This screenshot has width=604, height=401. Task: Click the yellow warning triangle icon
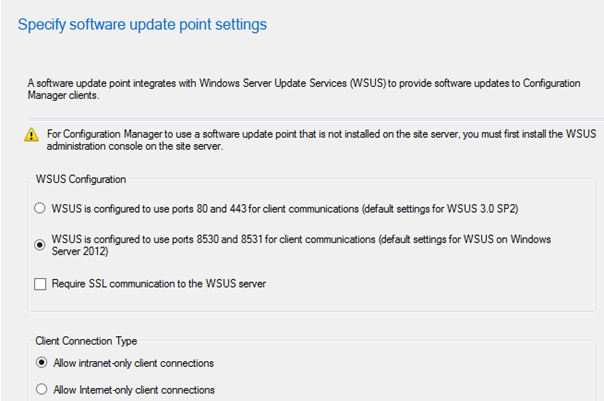click(31, 135)
